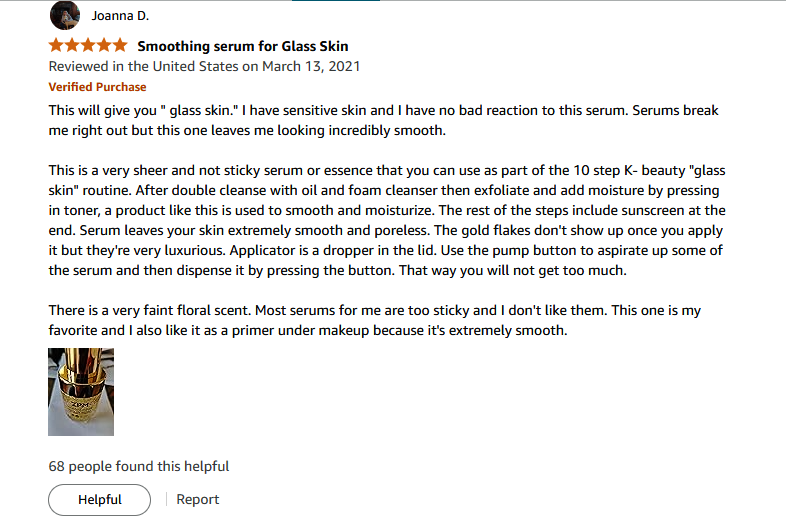Click the paragraph beginning This will give you
This screenshot has width=786, height=516.
coord(383,120)
